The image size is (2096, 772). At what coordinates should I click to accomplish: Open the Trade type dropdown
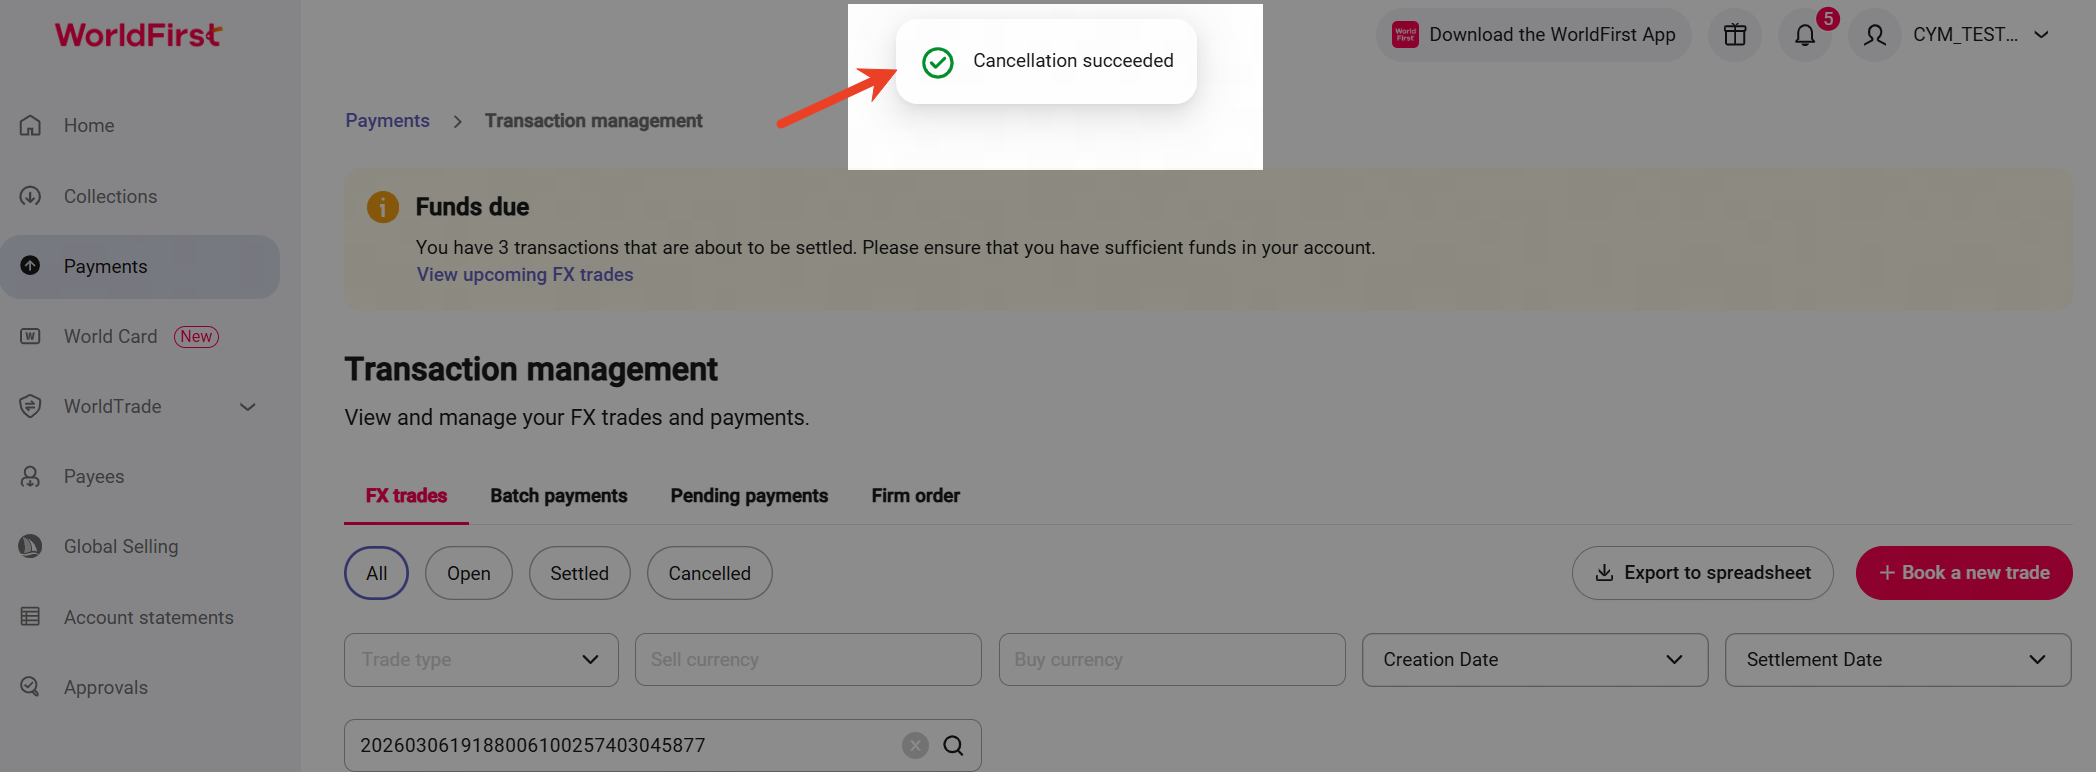481,660
